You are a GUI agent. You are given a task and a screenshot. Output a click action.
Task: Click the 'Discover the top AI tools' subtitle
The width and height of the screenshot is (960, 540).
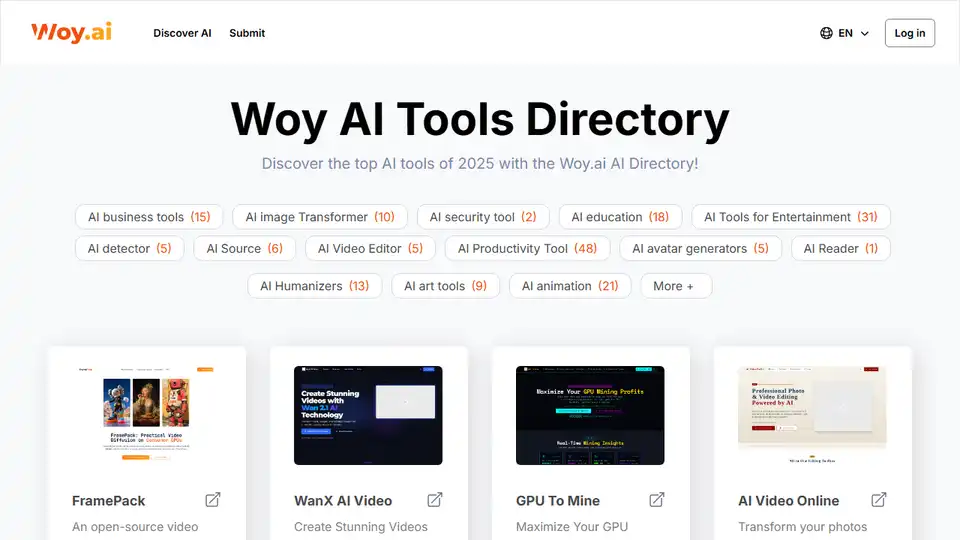click(x=480, y=163)
